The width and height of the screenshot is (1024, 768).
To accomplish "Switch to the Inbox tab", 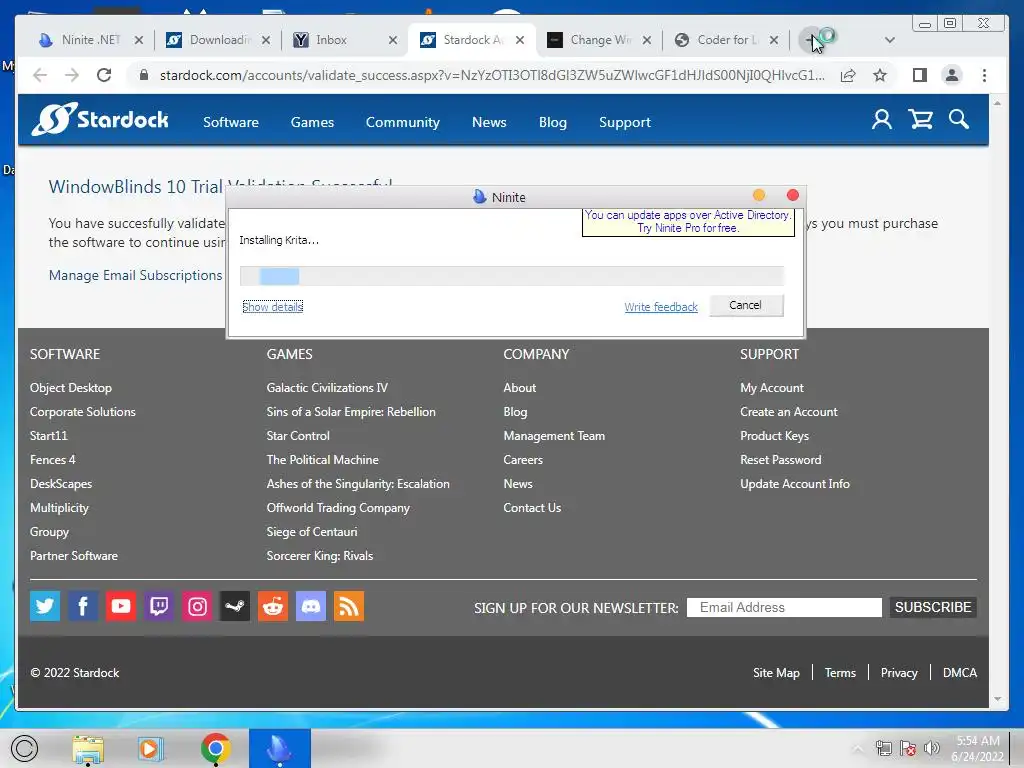I will point(345,40).
